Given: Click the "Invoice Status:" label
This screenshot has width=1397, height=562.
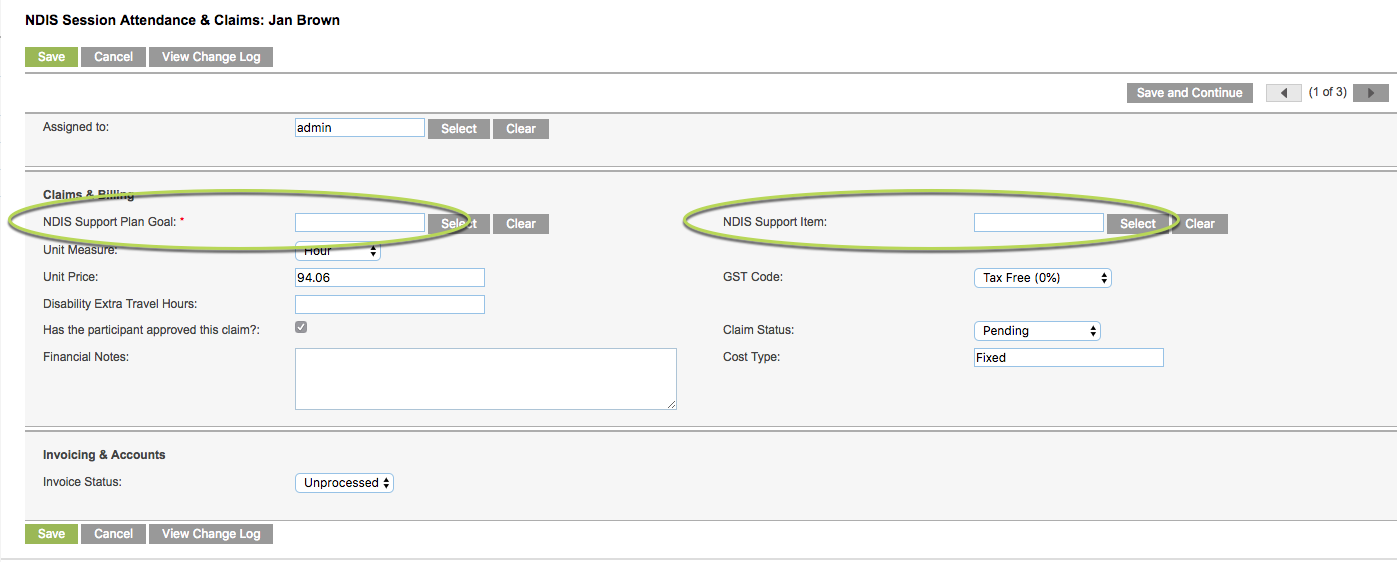Looking at the screenshot, I should coord(82,482).
